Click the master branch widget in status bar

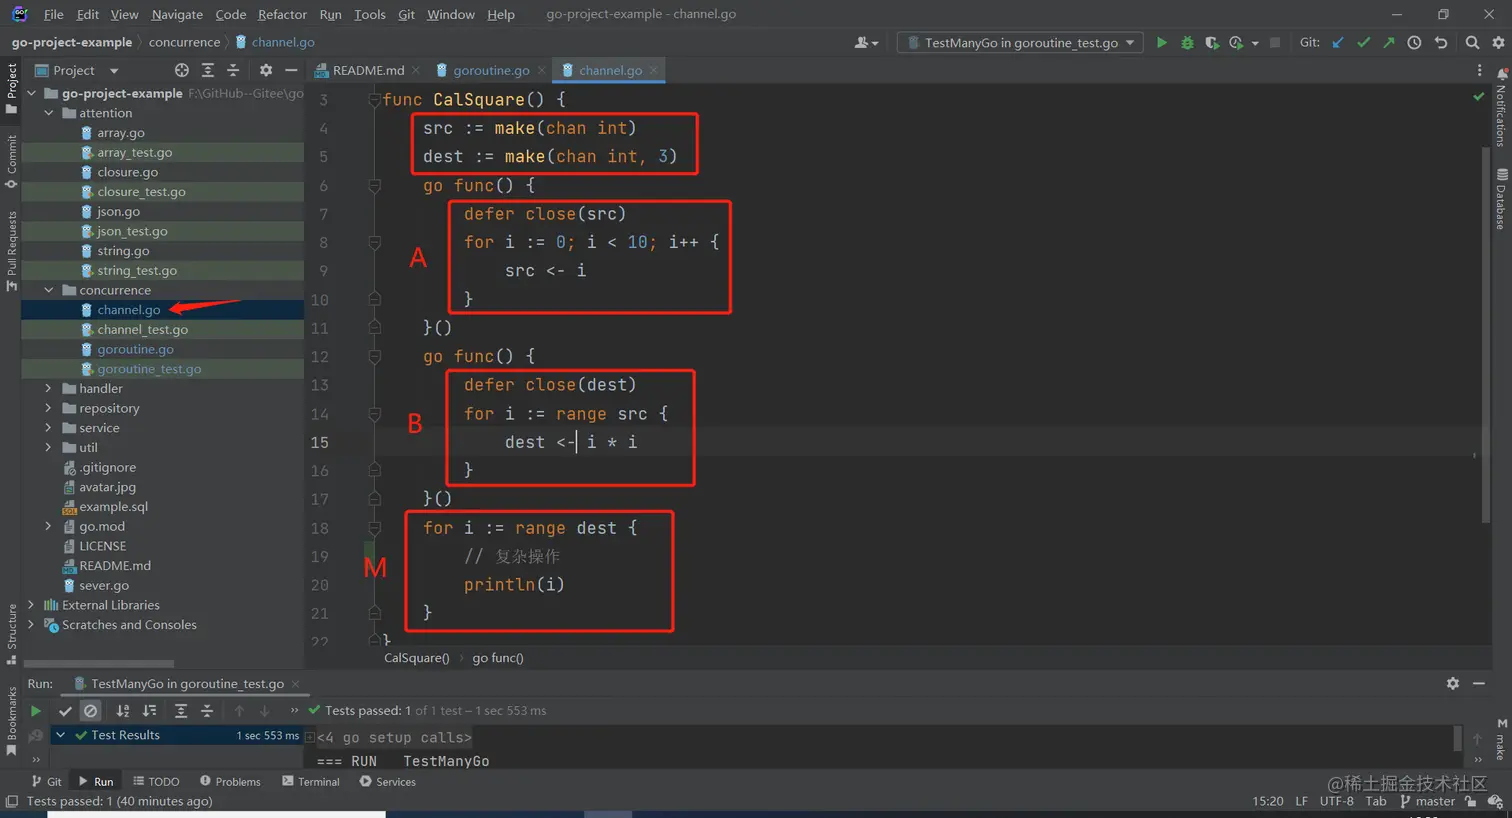click(1428, 801)
